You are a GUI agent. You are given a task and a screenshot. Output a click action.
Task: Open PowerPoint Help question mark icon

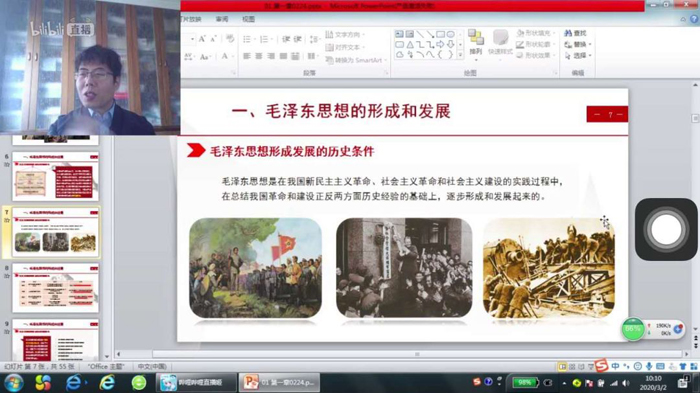(694, 19)
